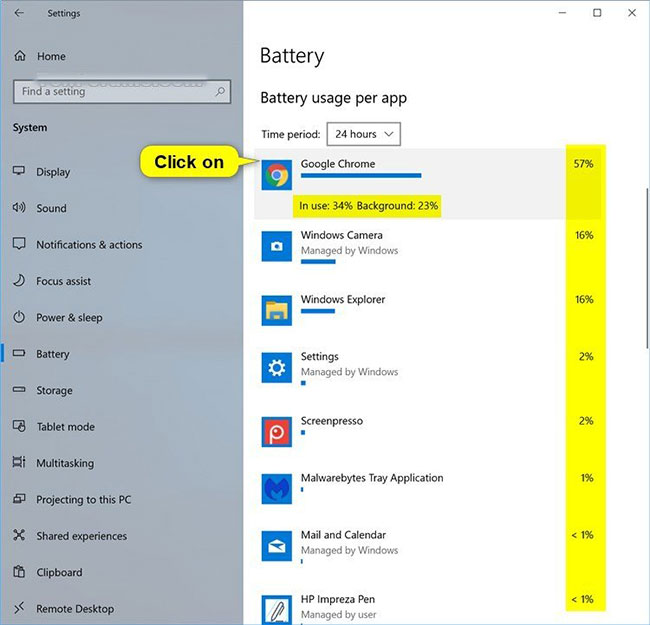Open the Display settings page
This screenshot has height=625, width=650.
point(53,172)
